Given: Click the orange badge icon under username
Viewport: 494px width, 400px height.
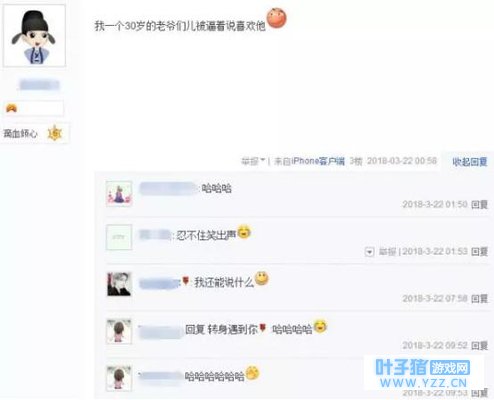Looking at the screenshot, I should coord(11,108).
